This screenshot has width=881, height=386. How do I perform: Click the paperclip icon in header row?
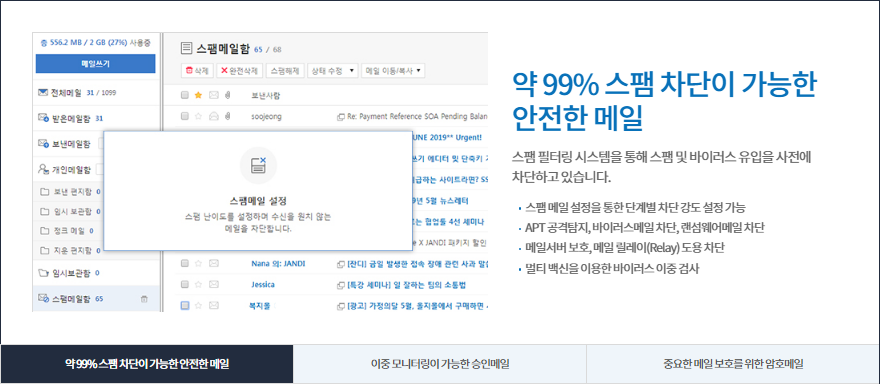tap(228, 96)
